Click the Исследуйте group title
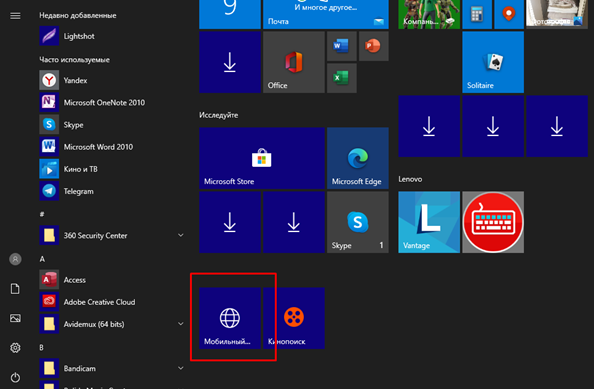 point(219,115)
